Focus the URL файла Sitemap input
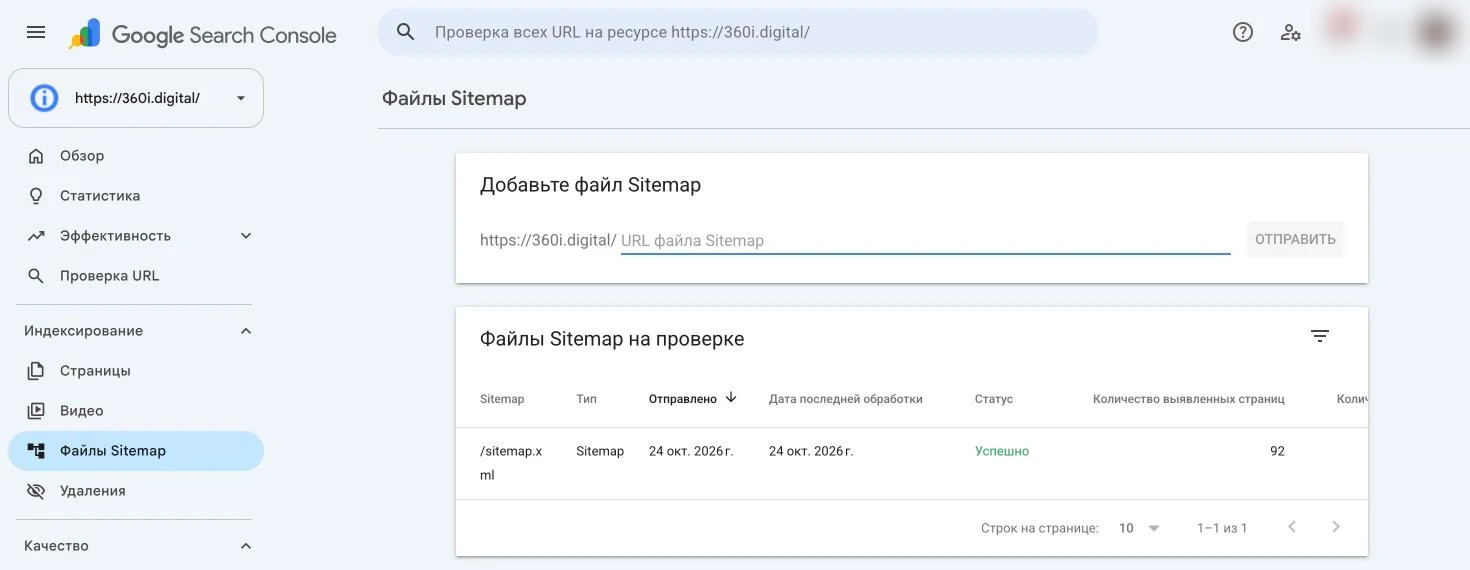Screen dimensions: 1470x570 coord(925,240)
